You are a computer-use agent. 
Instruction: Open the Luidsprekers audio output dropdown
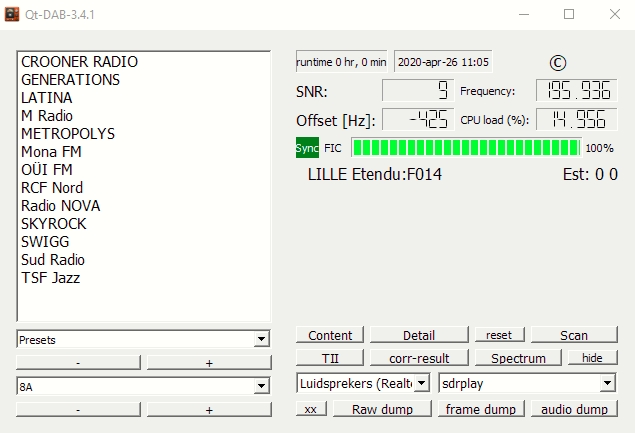pyautogui.click(x=363, y=383)
